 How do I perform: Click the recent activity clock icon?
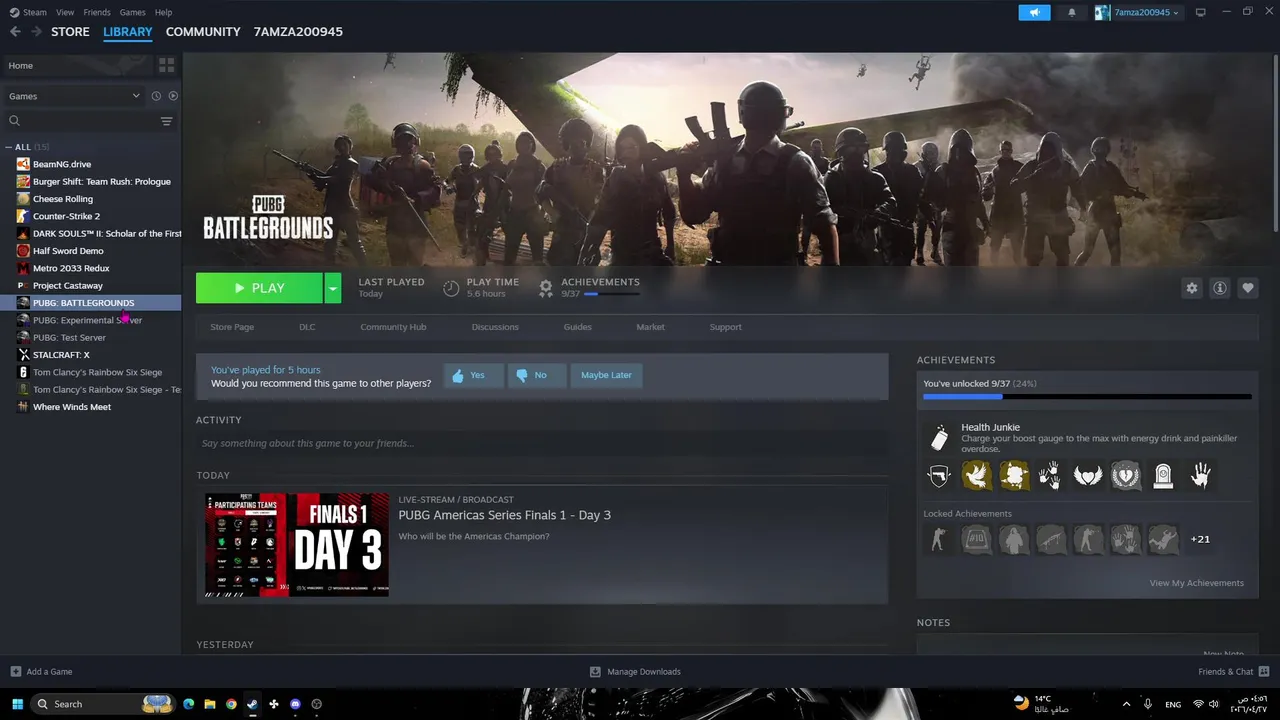(156, 96)
